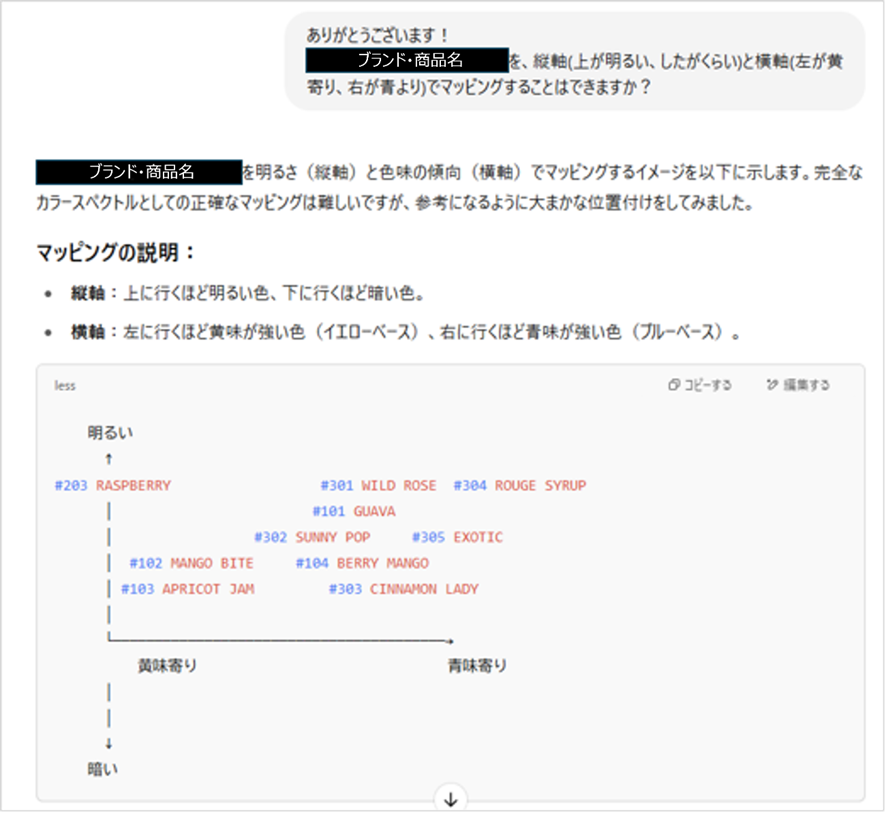Click the 'less' language label in code block
Screen dimensions: 886x813
pos(65,385)
